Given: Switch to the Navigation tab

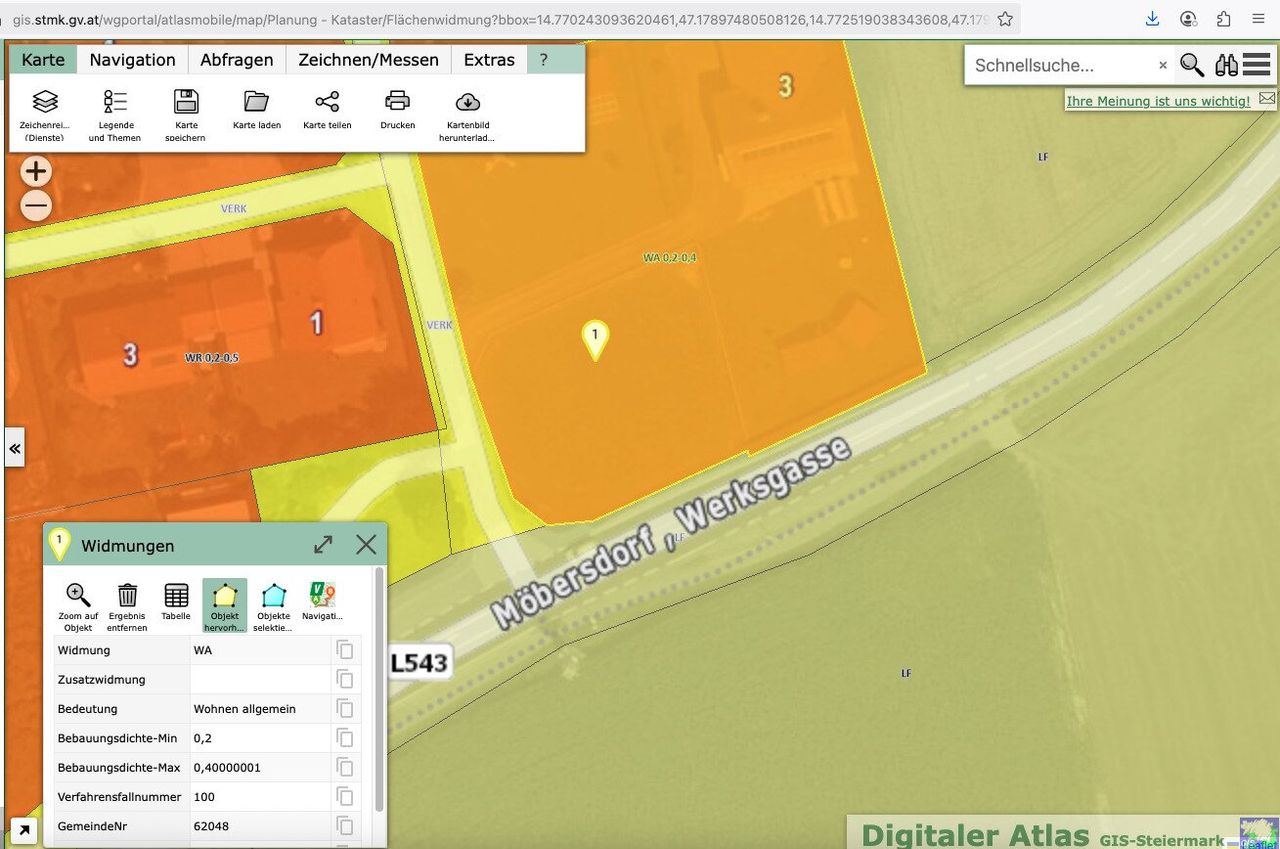Looking at the screenshot, I should (x=132, y=60).
